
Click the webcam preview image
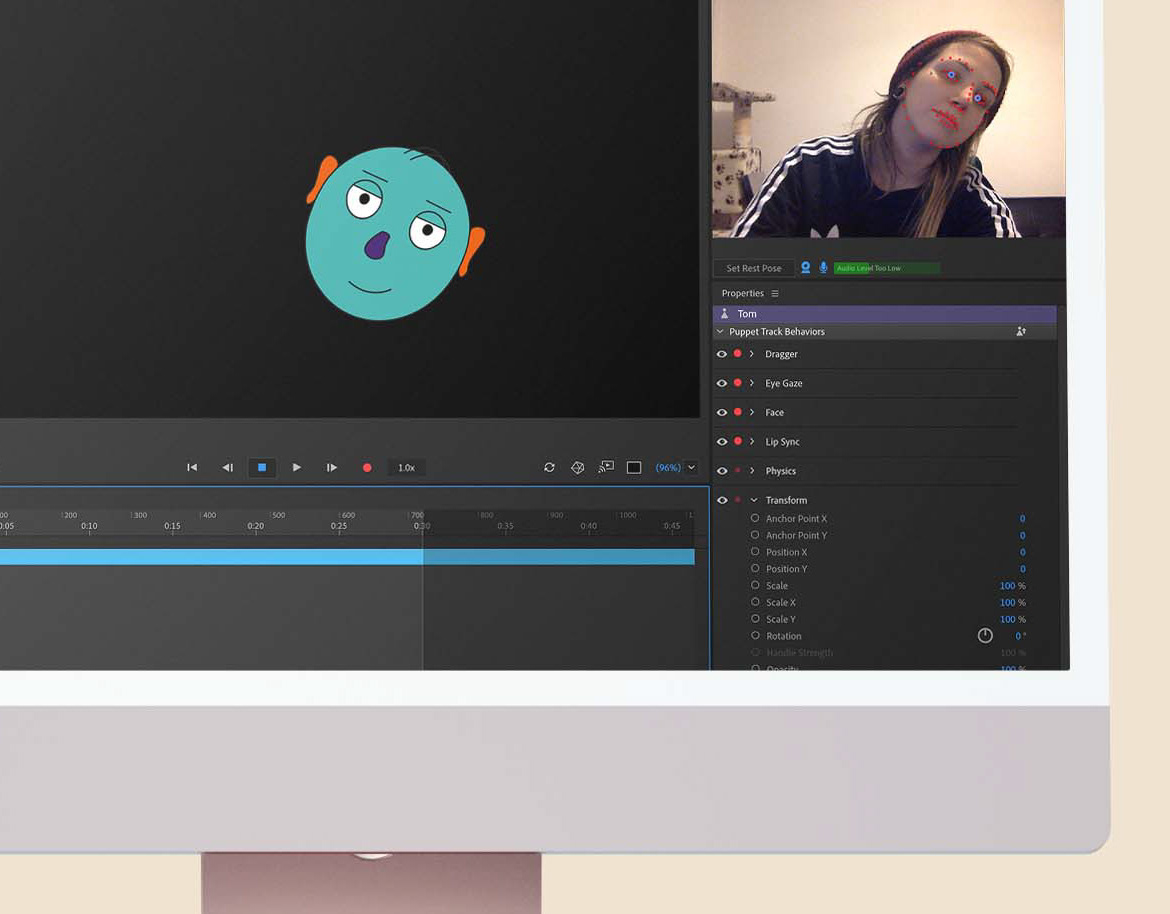coord(889,119)
